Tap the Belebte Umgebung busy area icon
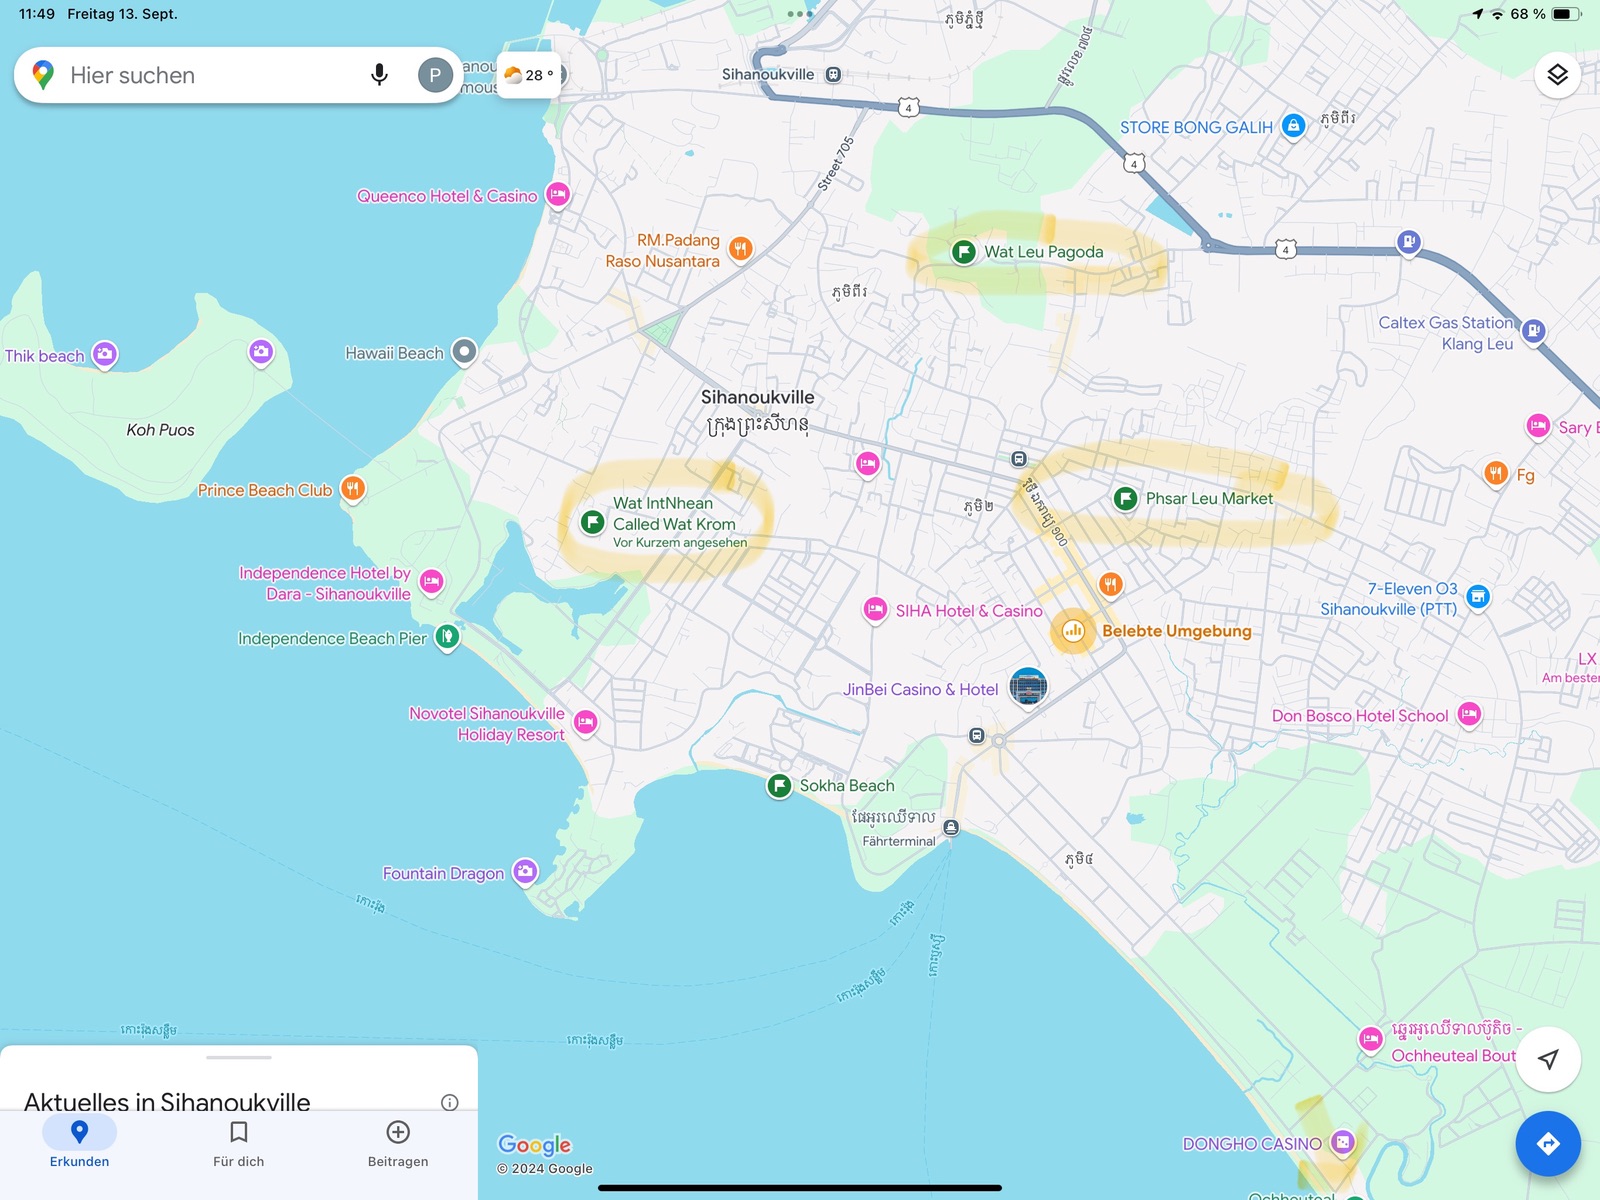This screenshot has width=1600, height=1200. point(1073,631)
